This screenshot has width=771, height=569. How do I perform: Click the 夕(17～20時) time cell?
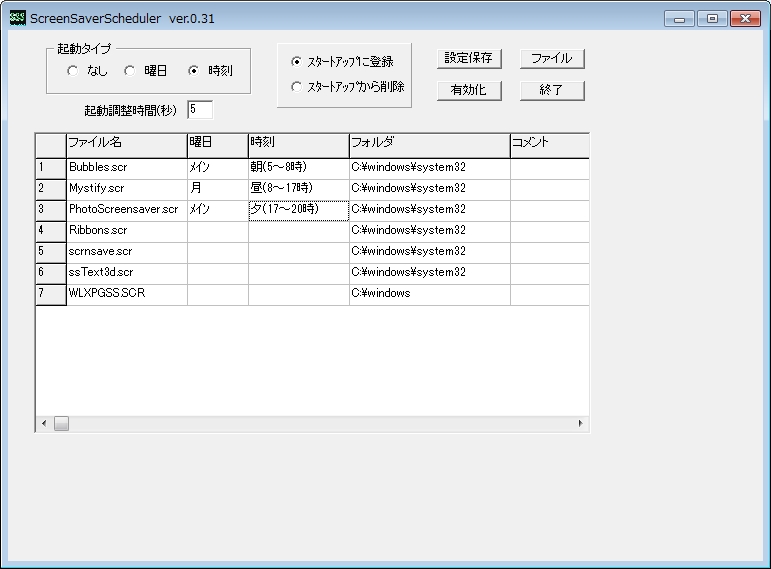pyautogui.click(x=299, y=210)
